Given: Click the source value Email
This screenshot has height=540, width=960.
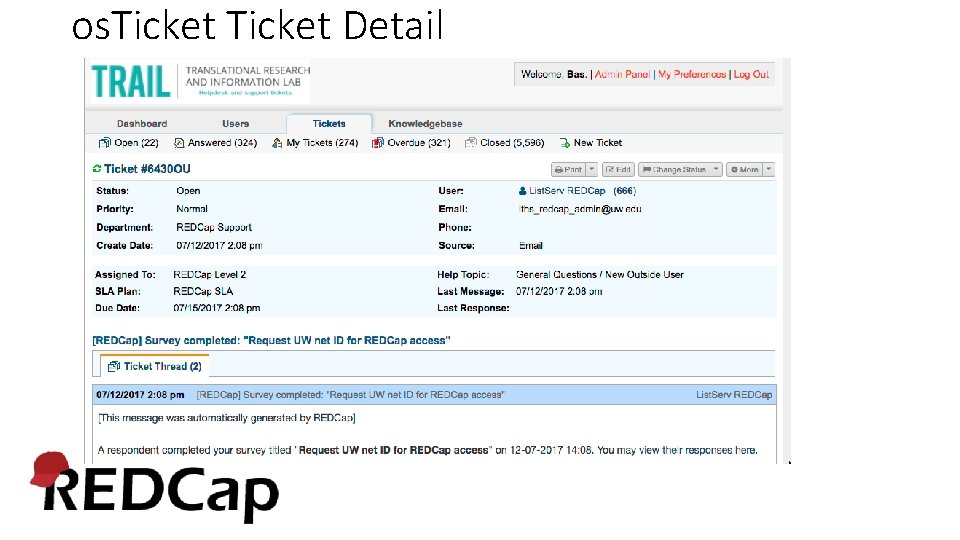Looking at the screenshot, I should (531, 246).
